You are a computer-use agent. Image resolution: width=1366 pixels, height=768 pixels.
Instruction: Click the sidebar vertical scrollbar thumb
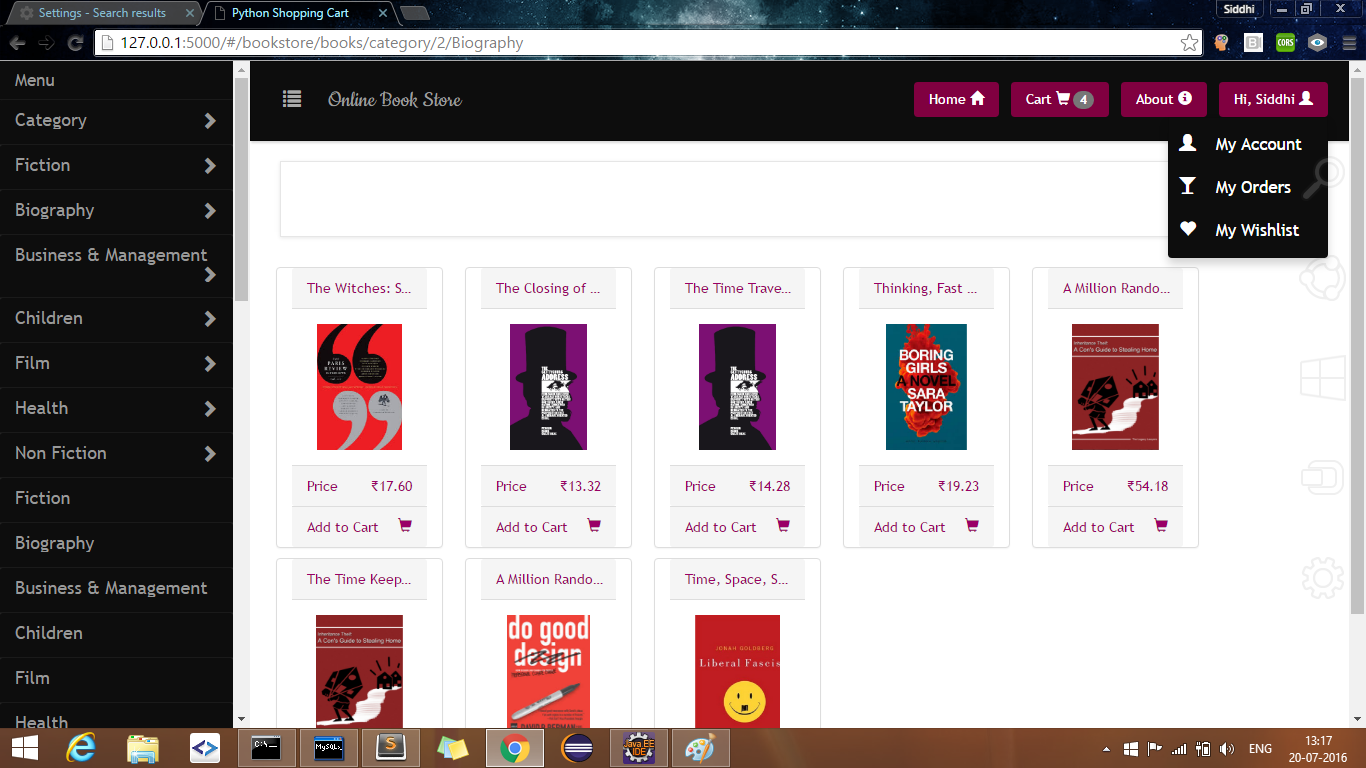[241, 190]
